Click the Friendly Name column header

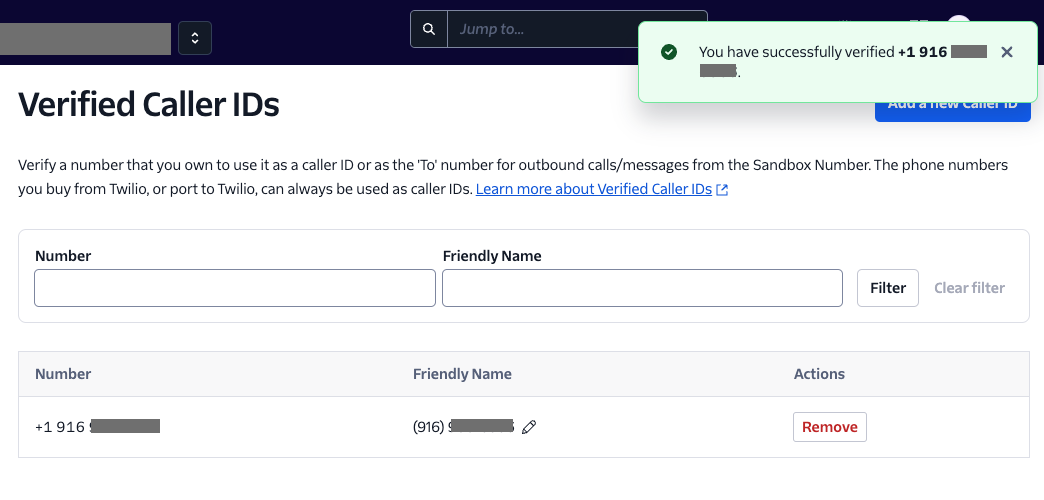point(462,374)
